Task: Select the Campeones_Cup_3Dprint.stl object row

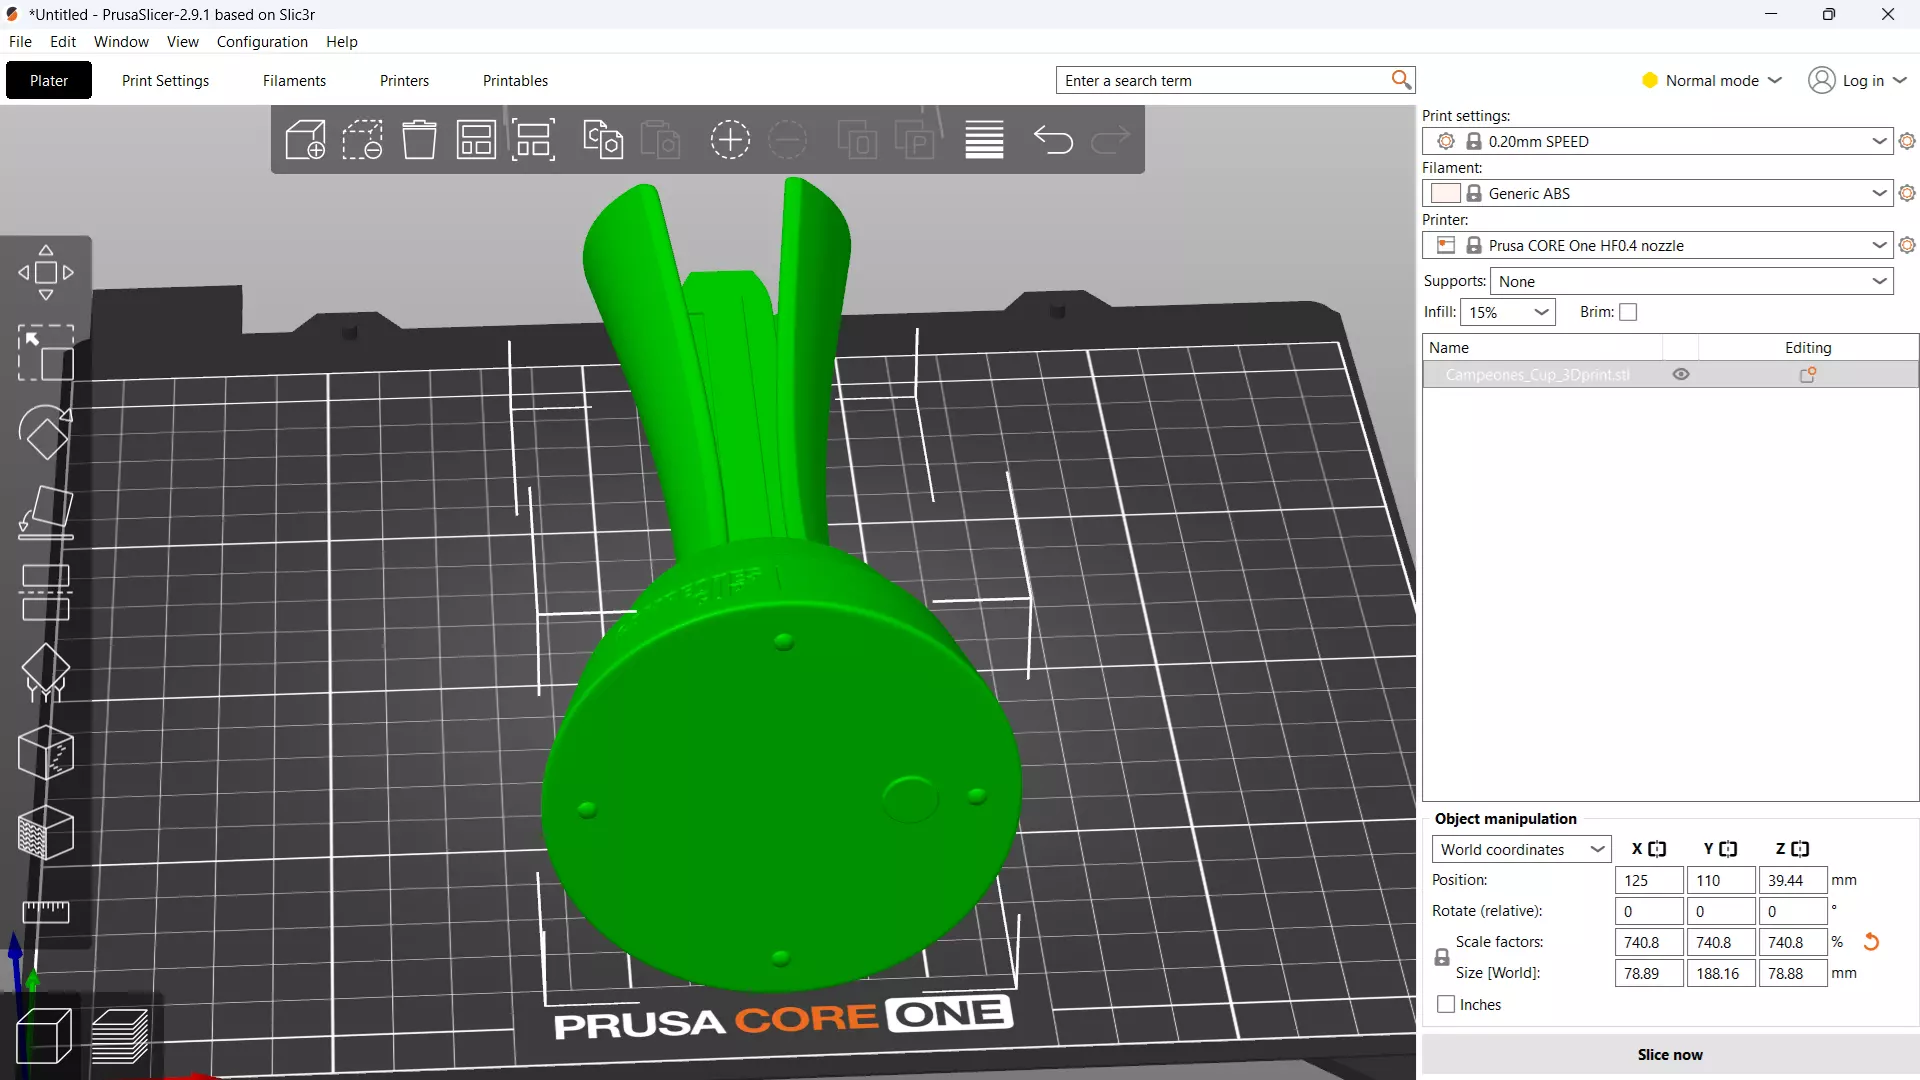Action: point(1670,375)
